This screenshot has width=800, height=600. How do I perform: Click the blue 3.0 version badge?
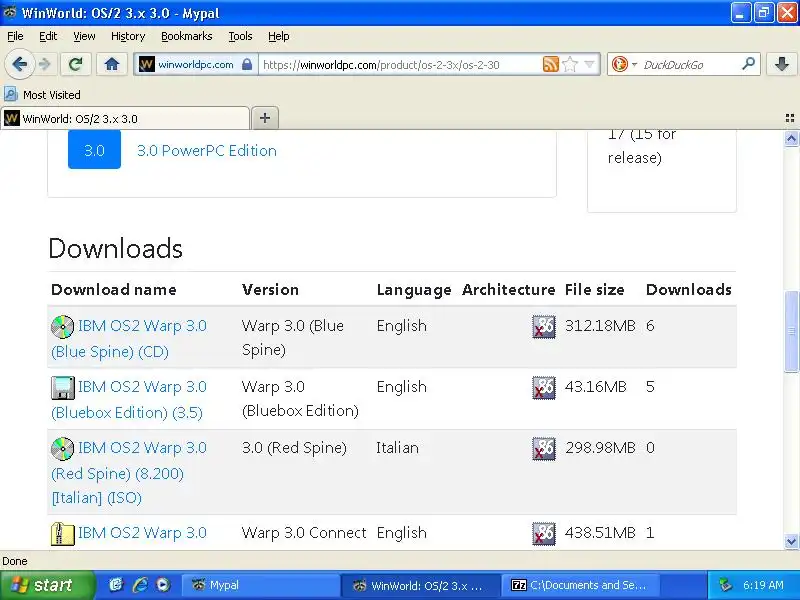tap(94, 149)
